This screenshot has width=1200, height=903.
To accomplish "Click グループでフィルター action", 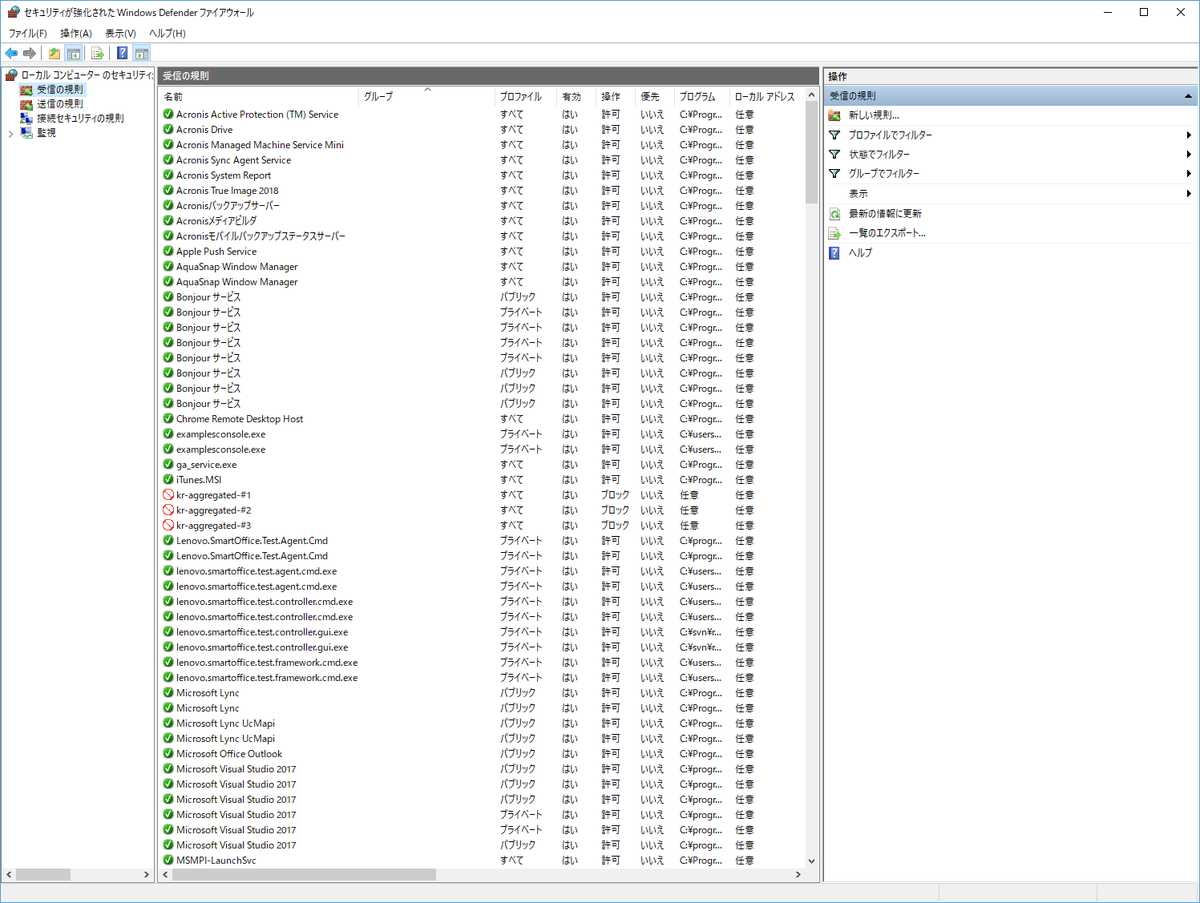I will 884,174.
